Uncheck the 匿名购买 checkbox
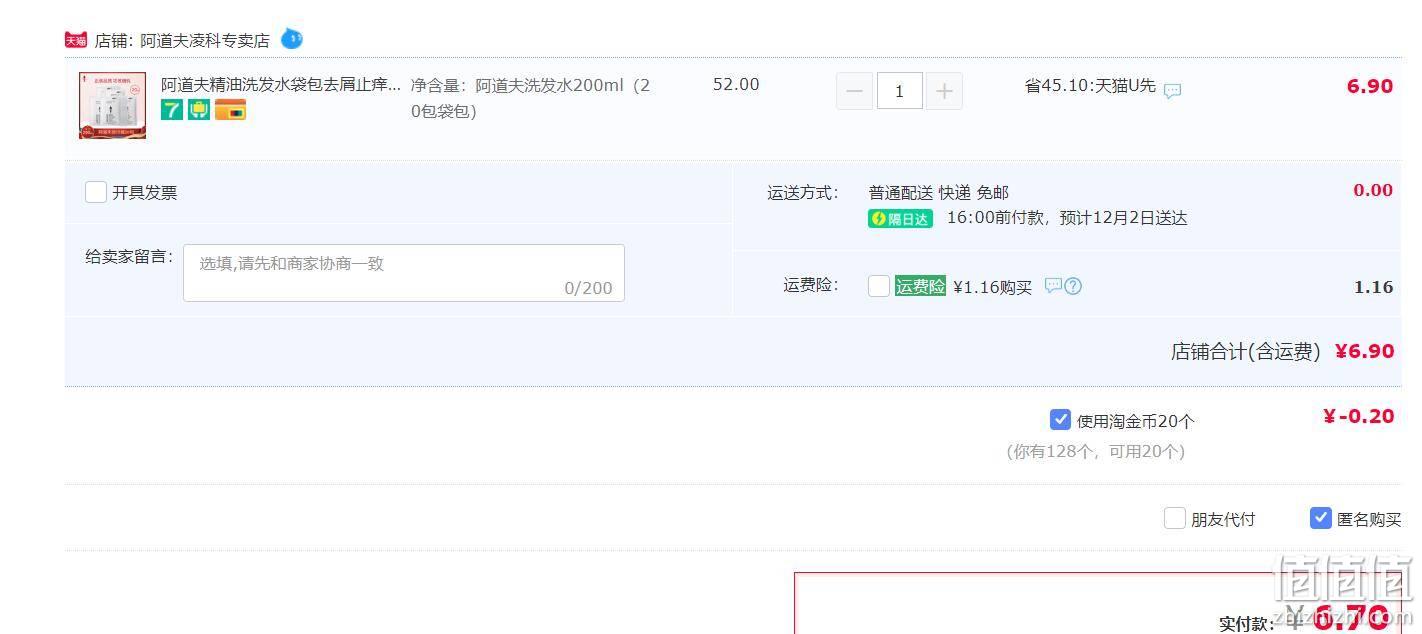Screen dimensions: 1422x634 click(x=1321, y=518)
